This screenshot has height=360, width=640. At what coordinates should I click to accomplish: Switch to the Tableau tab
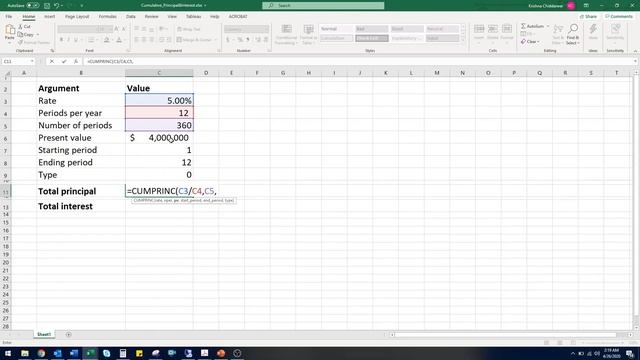(x=193, y=17)
